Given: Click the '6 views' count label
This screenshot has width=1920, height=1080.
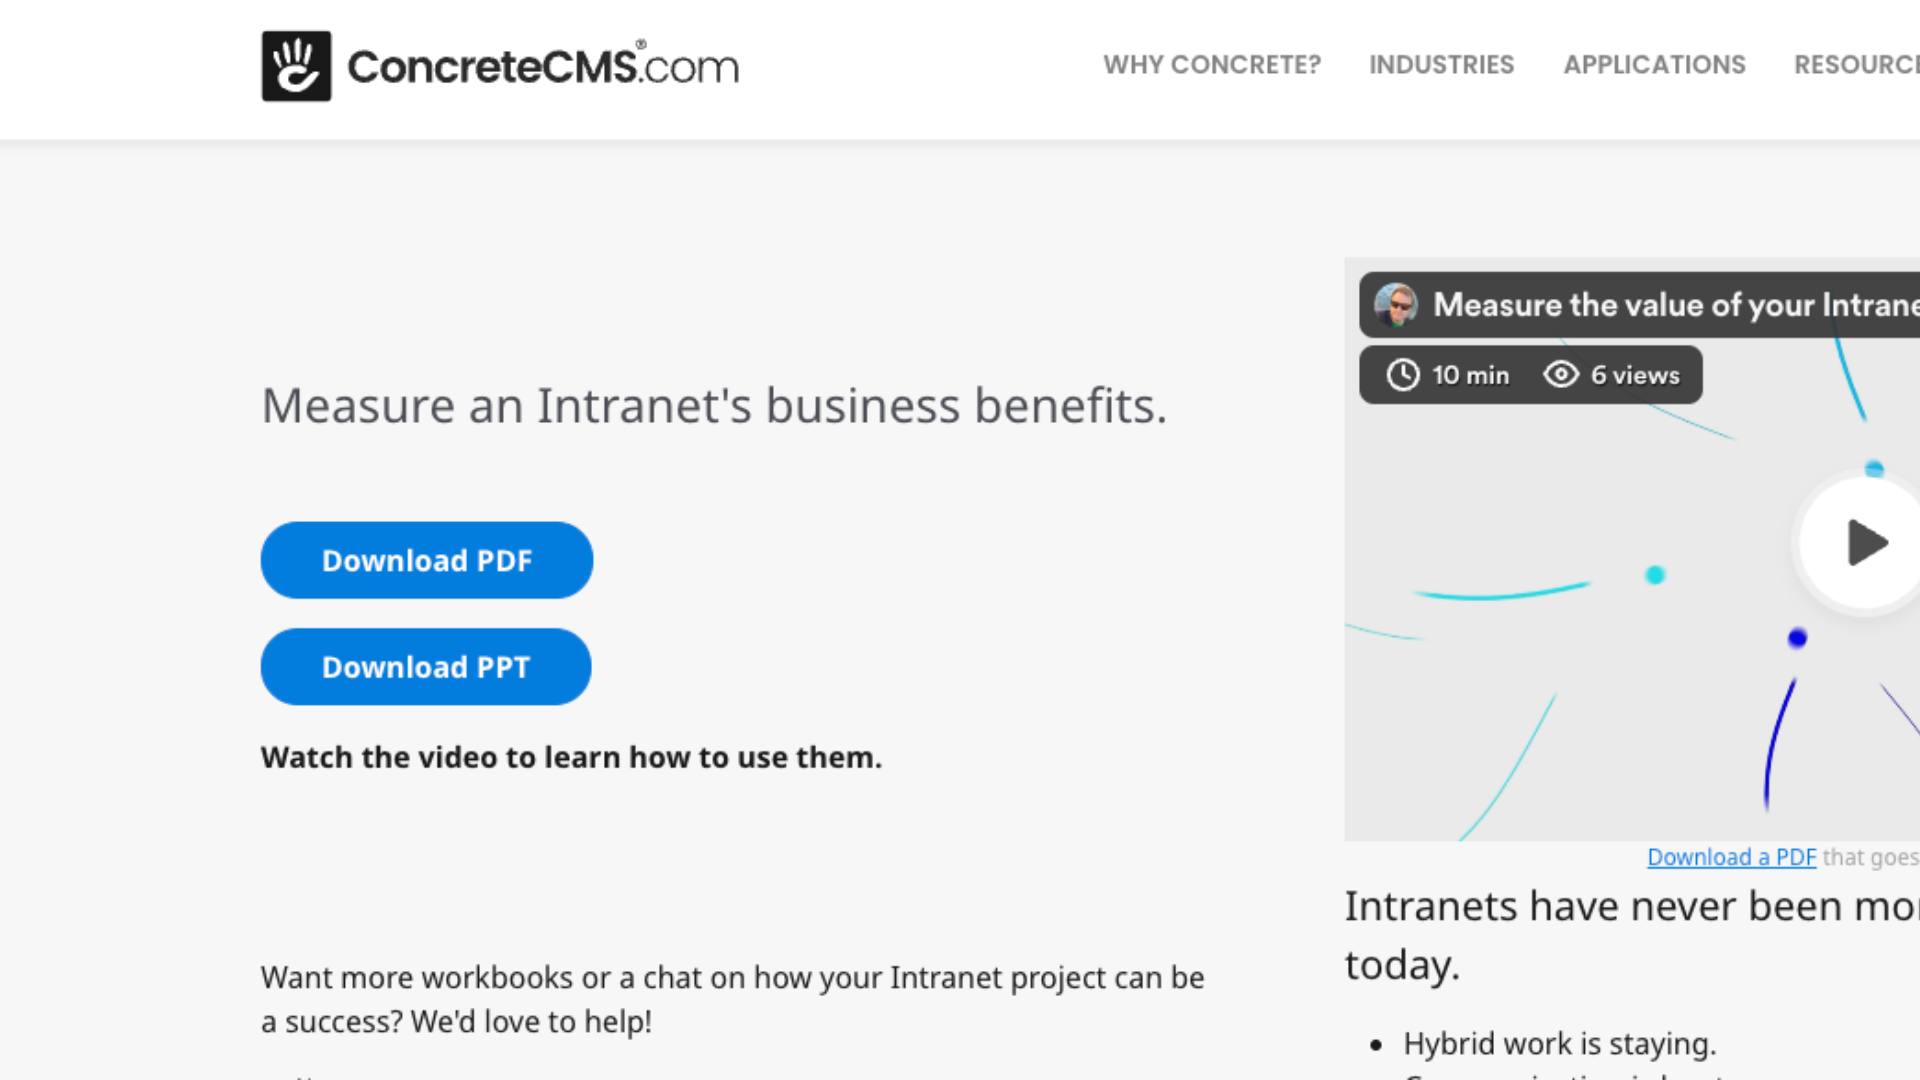Looking at the screenshot, I should point(1635,375).
